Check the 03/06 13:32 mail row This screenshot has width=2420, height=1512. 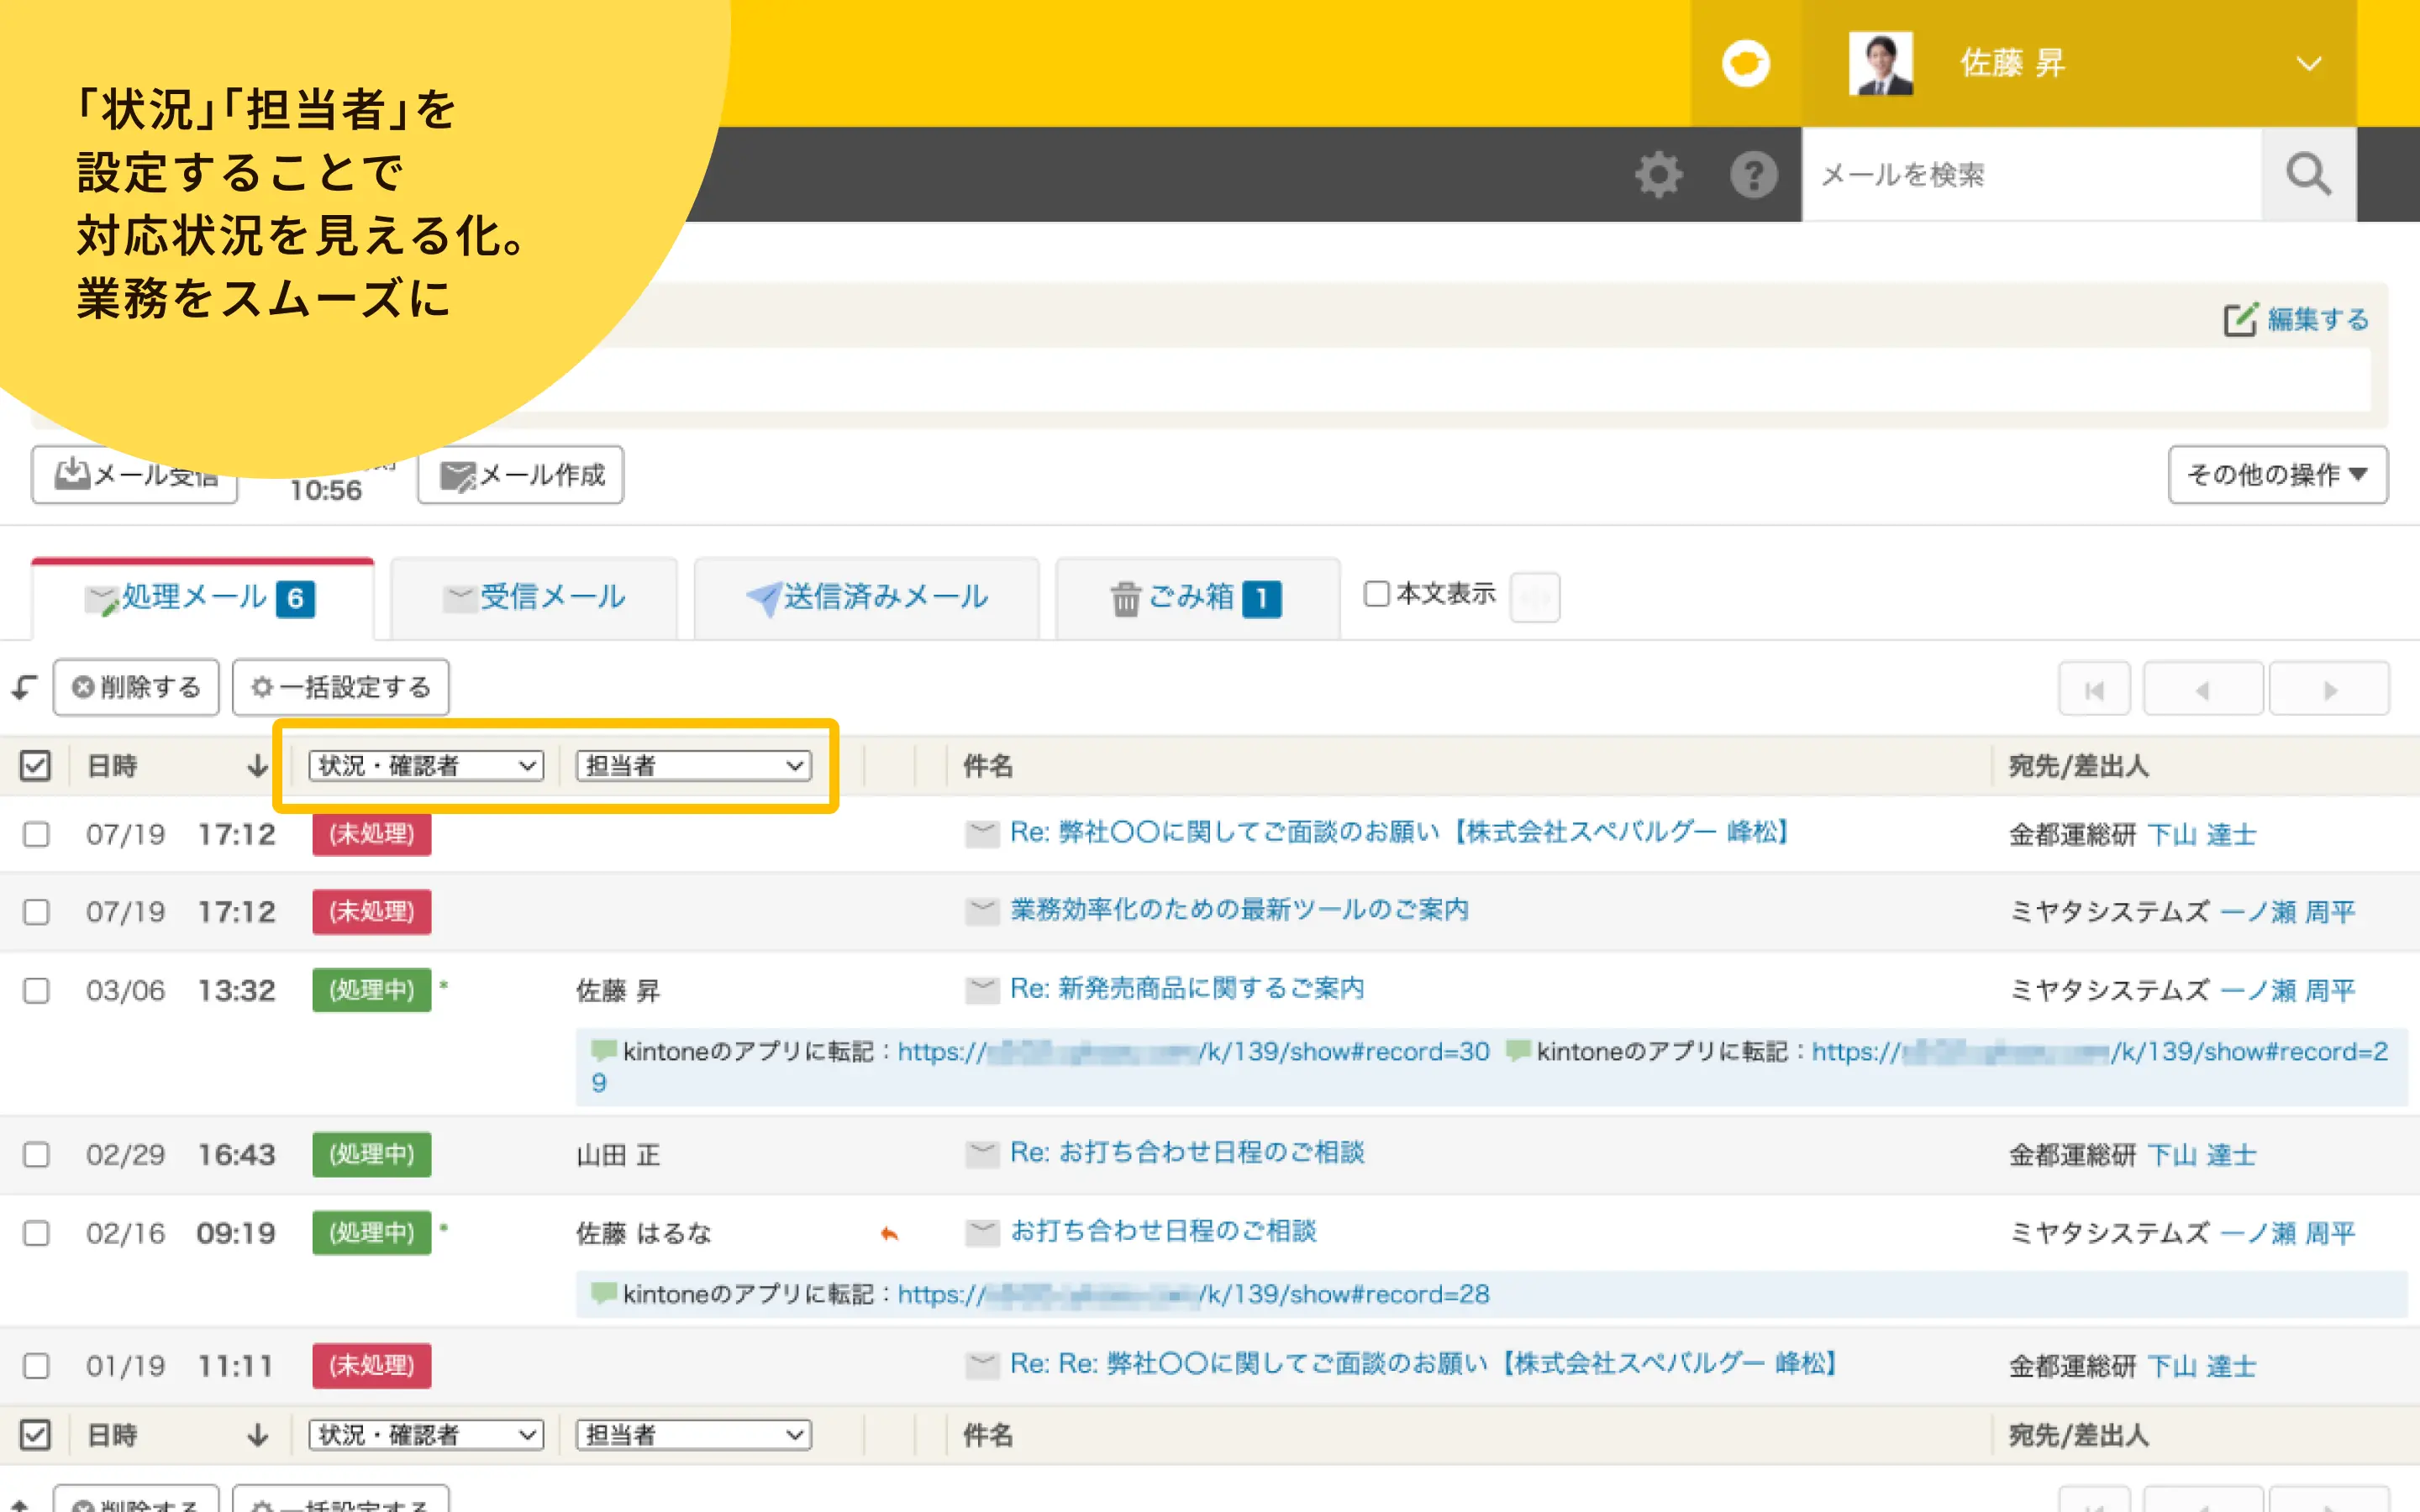37,990
